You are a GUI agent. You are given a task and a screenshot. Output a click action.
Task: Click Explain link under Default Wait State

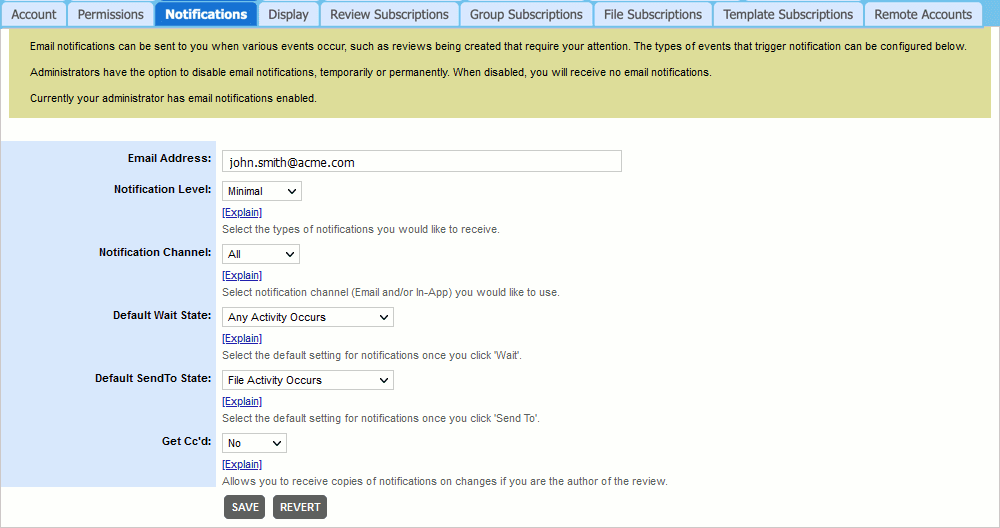[242, 339]
